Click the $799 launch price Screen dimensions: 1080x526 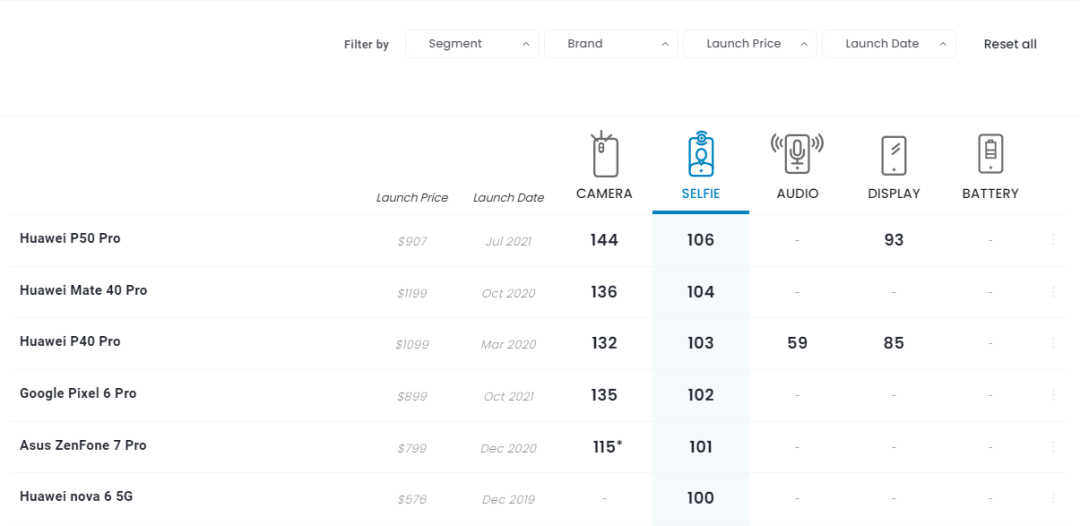click(x=412, y=448)
